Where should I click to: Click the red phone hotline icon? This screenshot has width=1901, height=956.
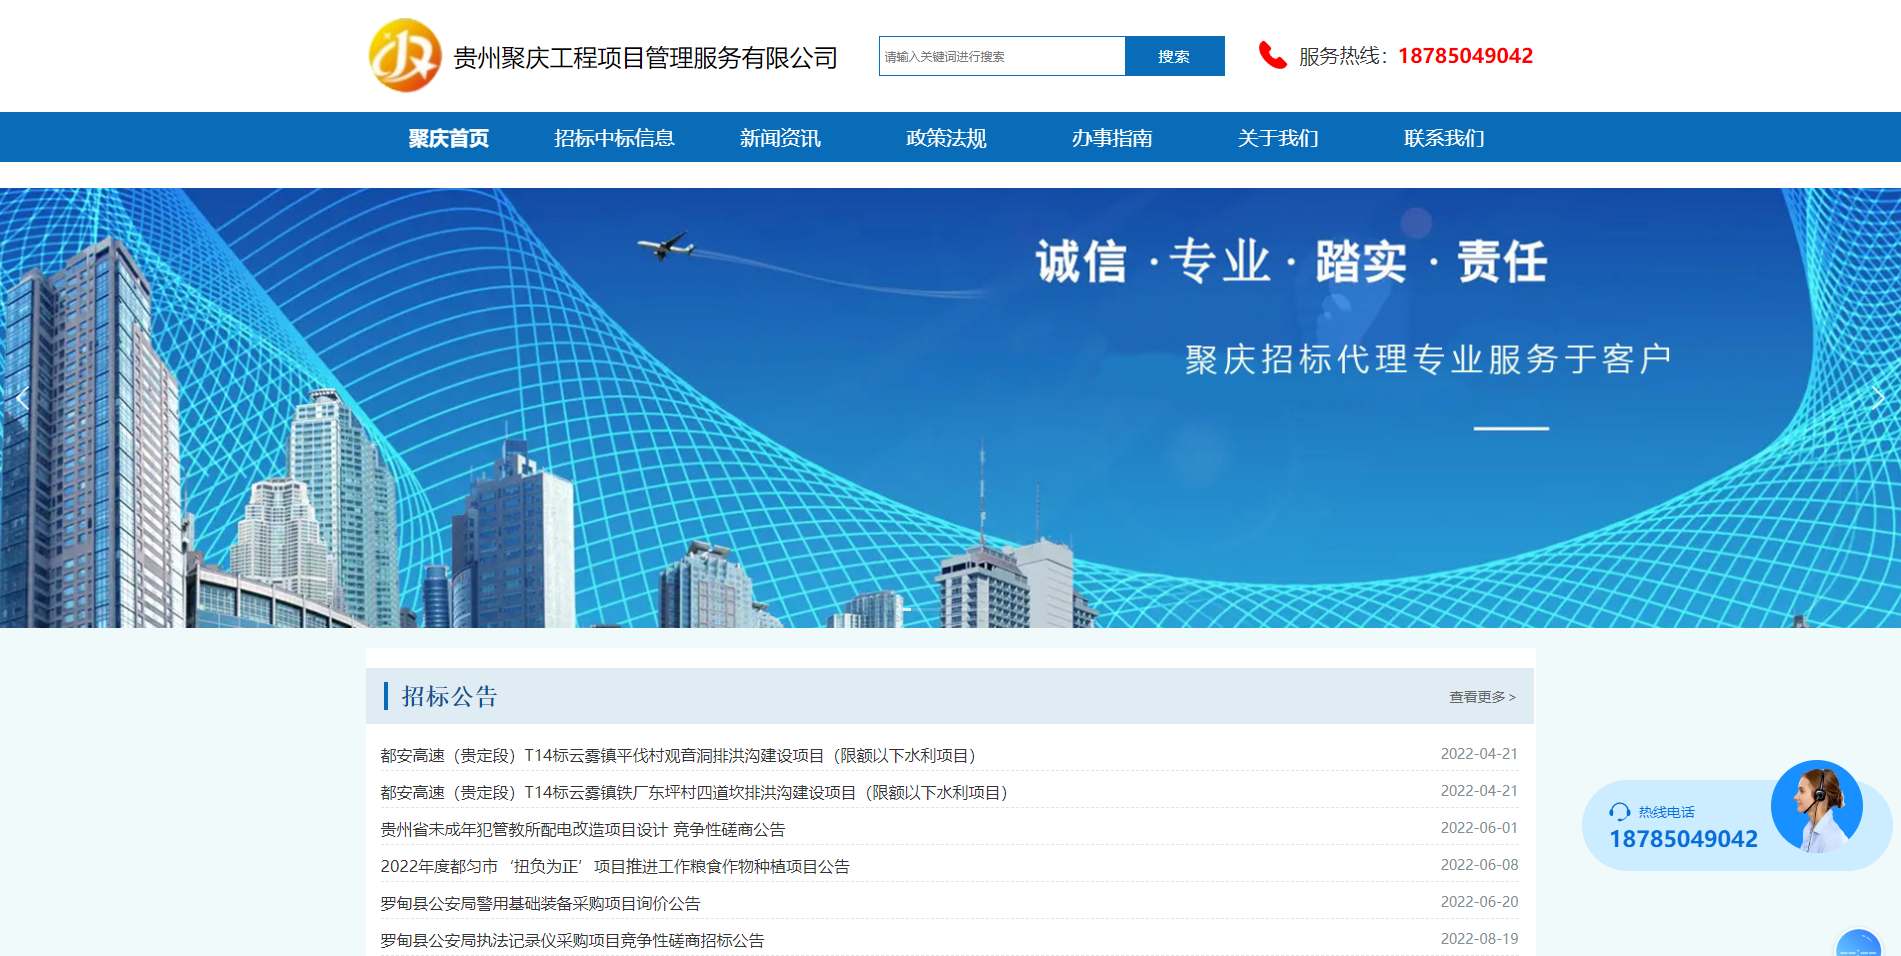pyautogui.click(x=1272, y=55)
